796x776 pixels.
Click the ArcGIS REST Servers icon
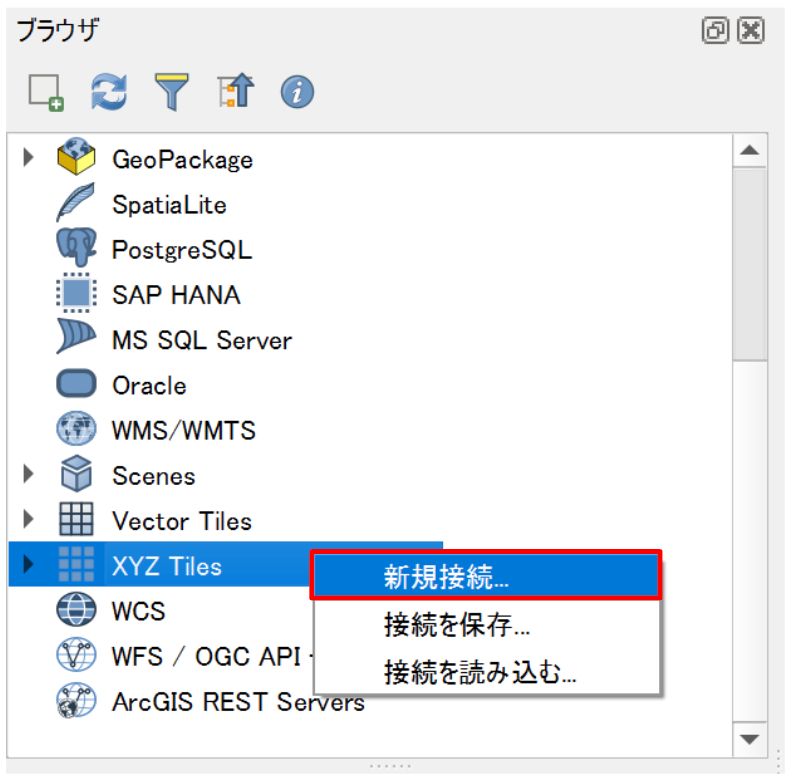[76, 700]
